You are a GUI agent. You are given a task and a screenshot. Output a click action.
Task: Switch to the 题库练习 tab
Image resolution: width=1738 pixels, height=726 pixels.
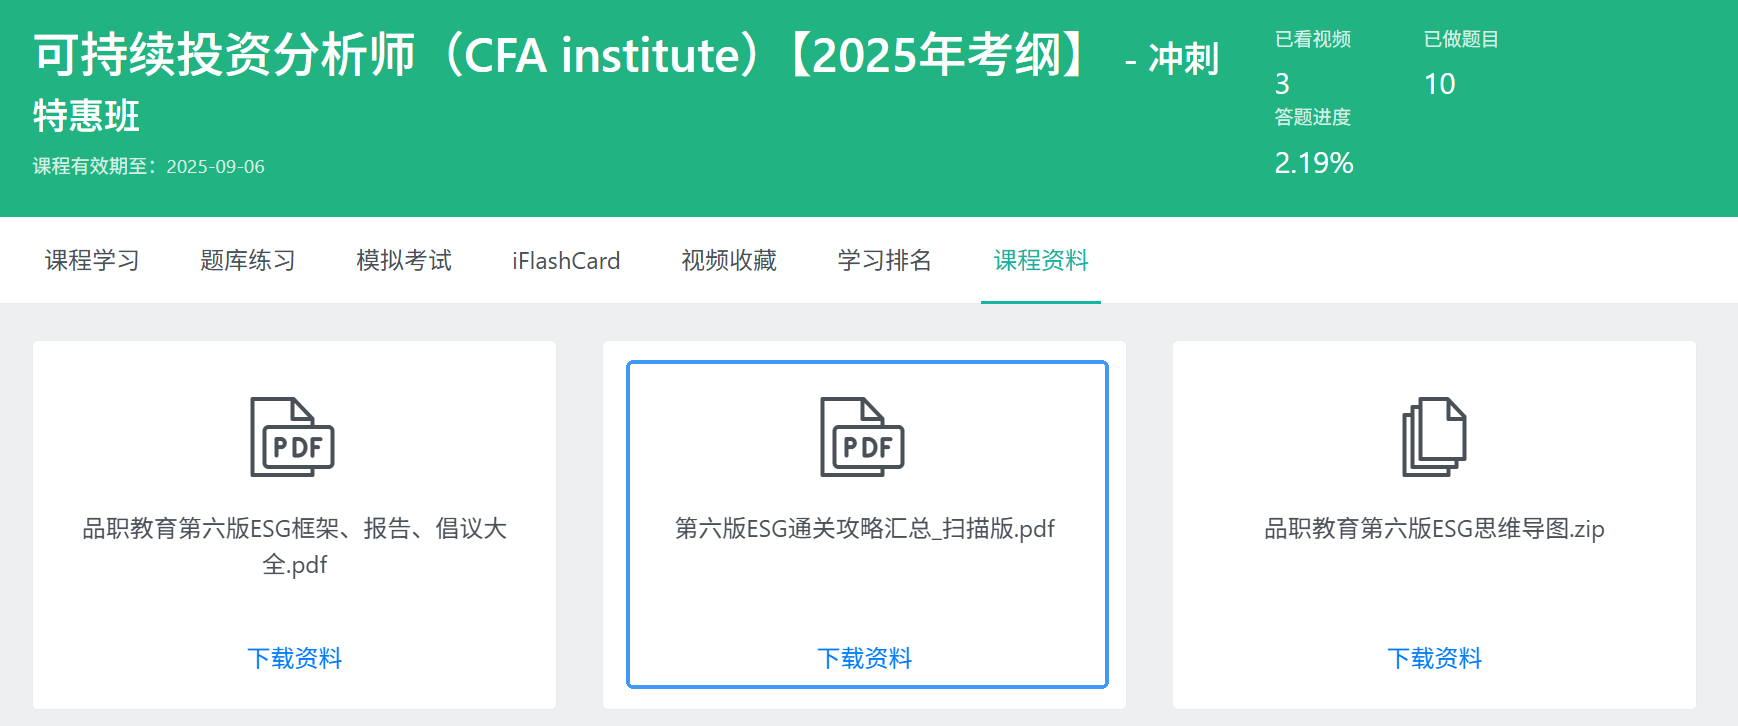point(248,261)
